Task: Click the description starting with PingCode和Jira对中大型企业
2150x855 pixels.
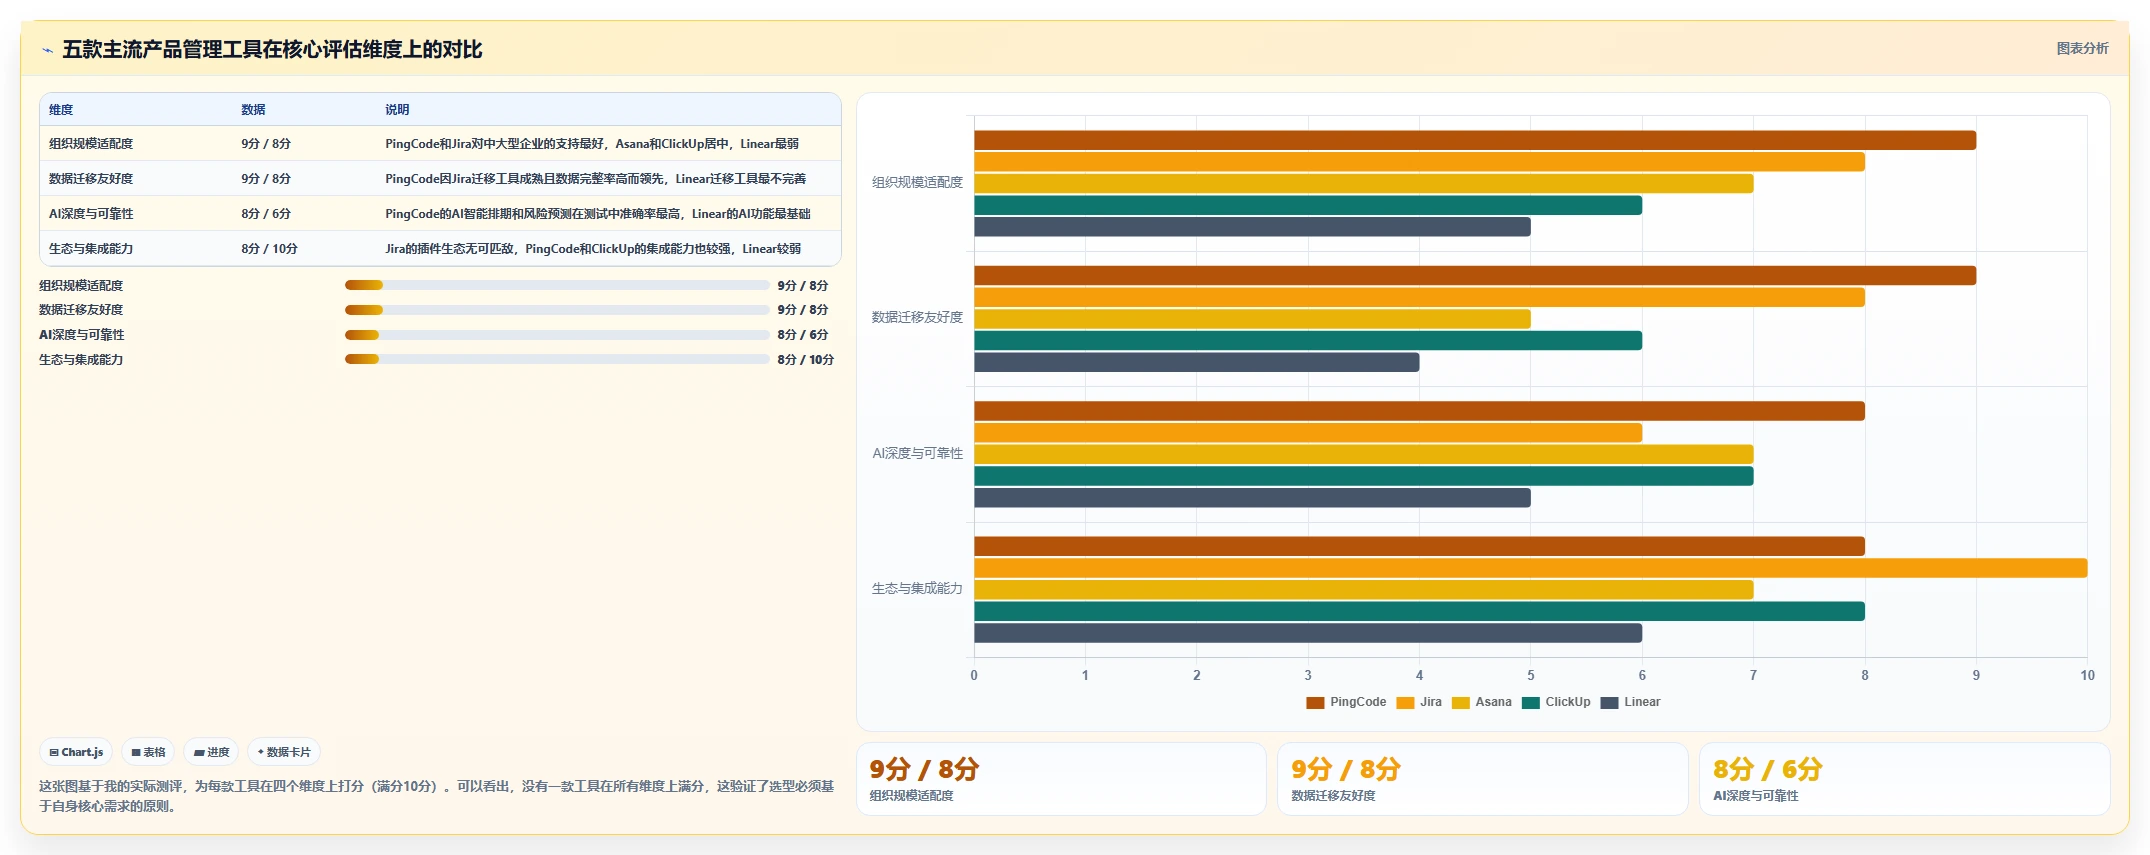Action: [592, 144]
